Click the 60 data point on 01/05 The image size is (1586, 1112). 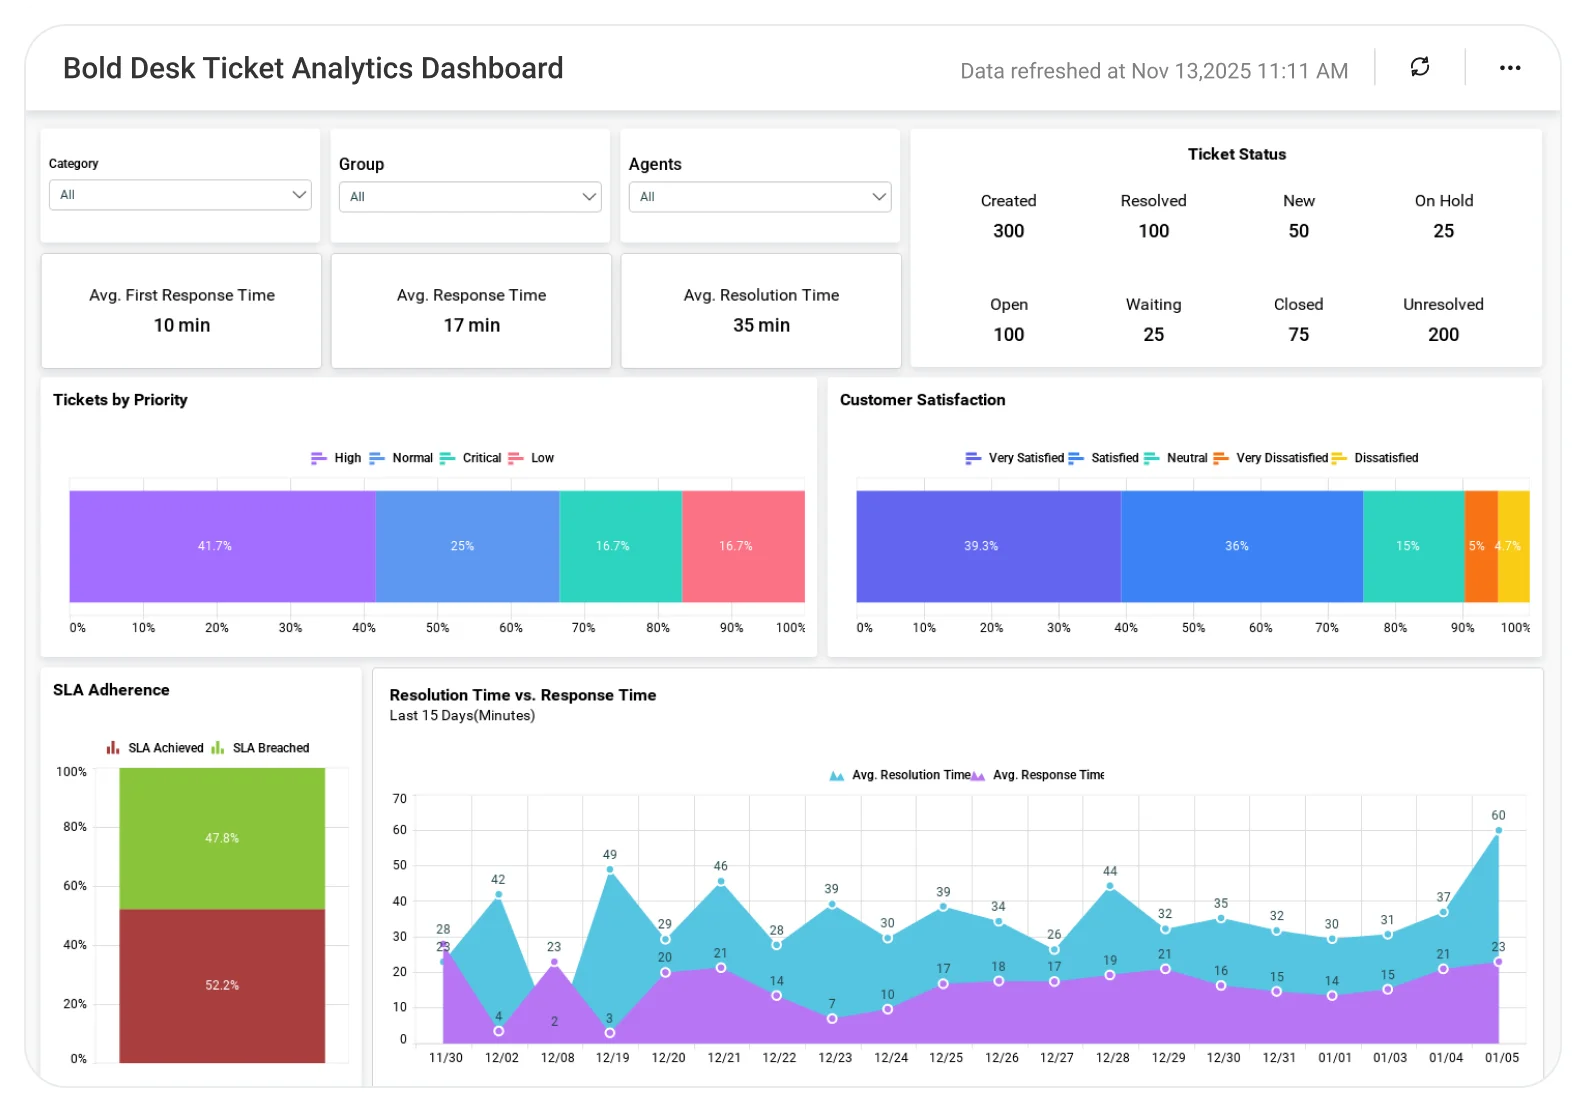1498,830
